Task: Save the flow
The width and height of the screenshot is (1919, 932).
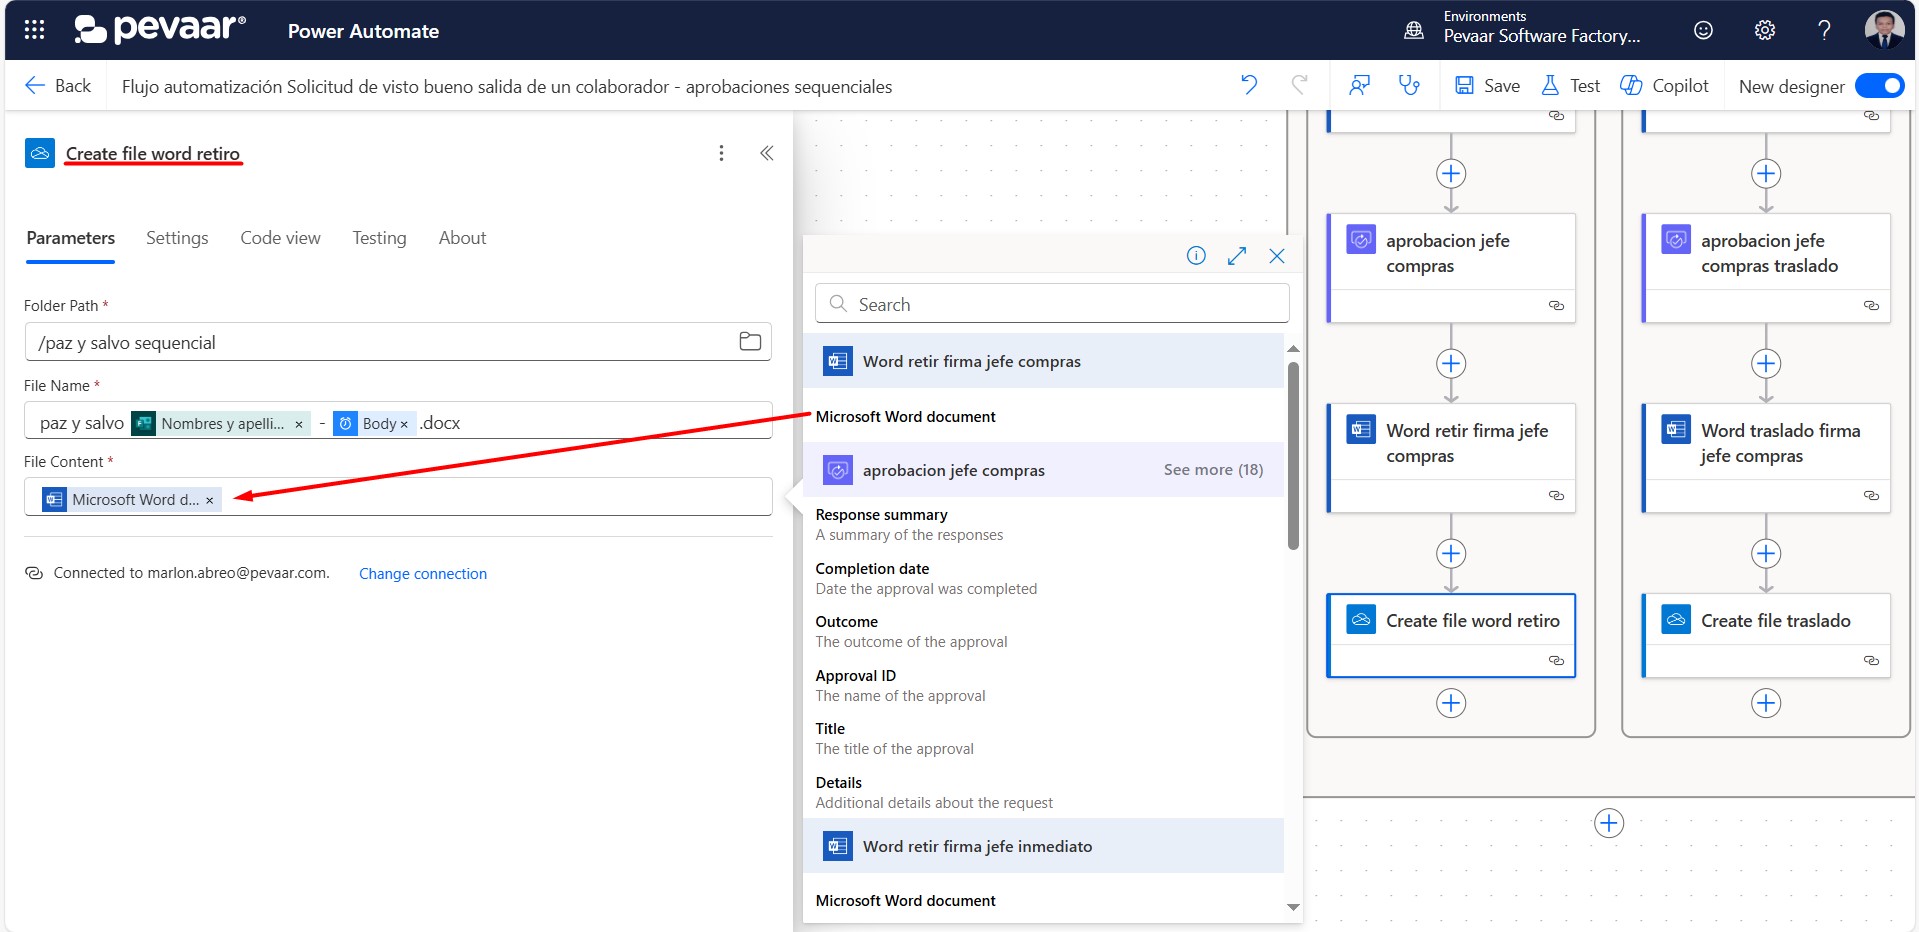Action: pyautogui.click(x=1487, y=85)
